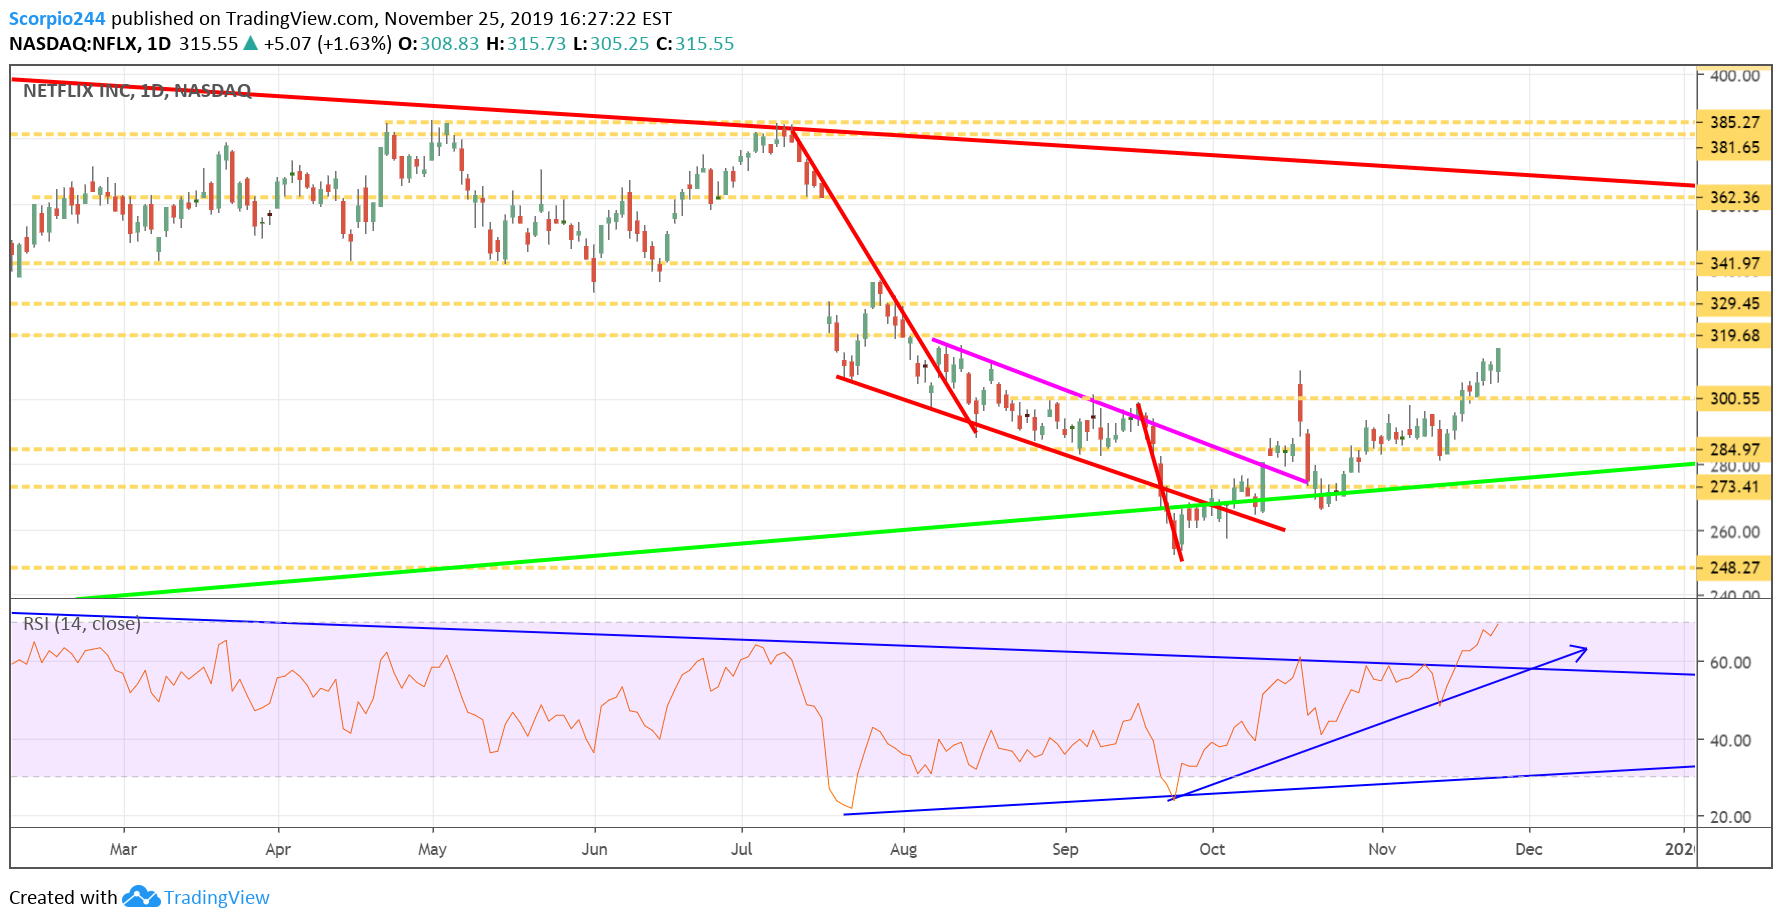Click the low price value 305.25

pos(619,44)
